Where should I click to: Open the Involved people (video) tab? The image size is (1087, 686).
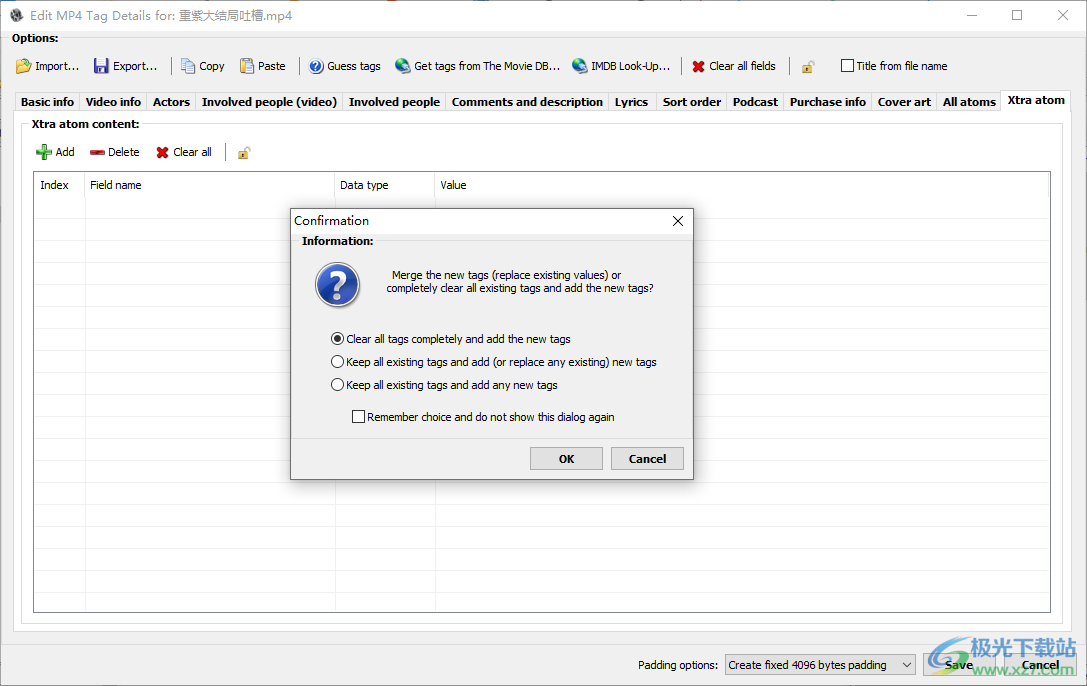tap(269, 102)
